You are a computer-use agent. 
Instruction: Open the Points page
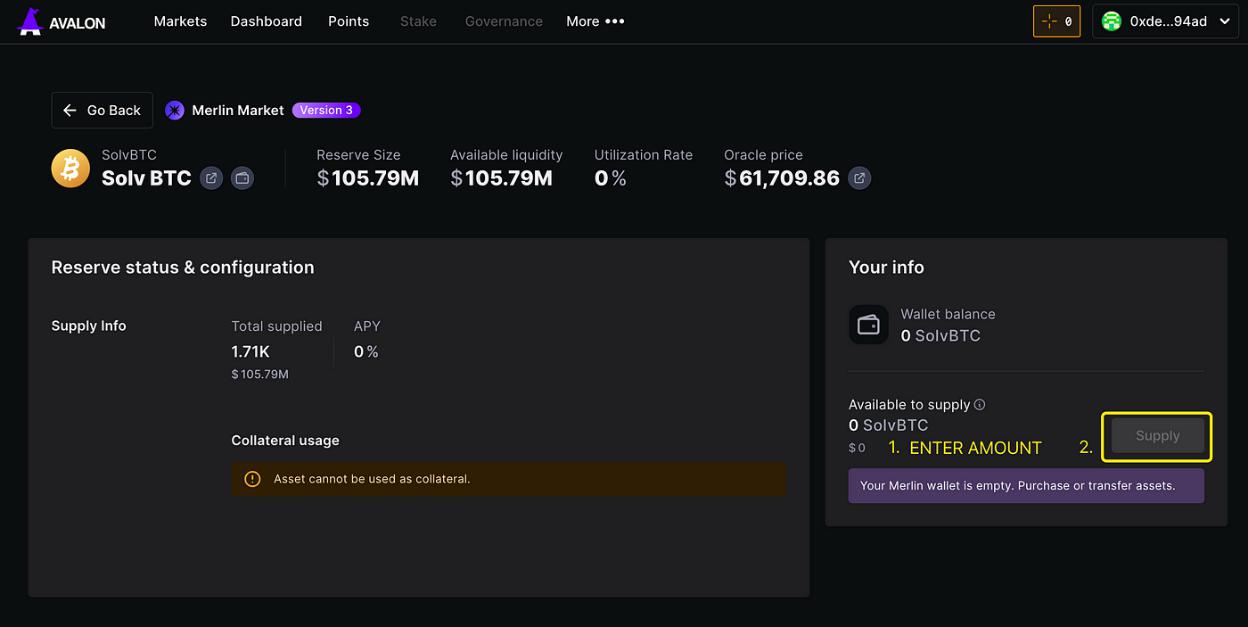(x=348, y=21)
